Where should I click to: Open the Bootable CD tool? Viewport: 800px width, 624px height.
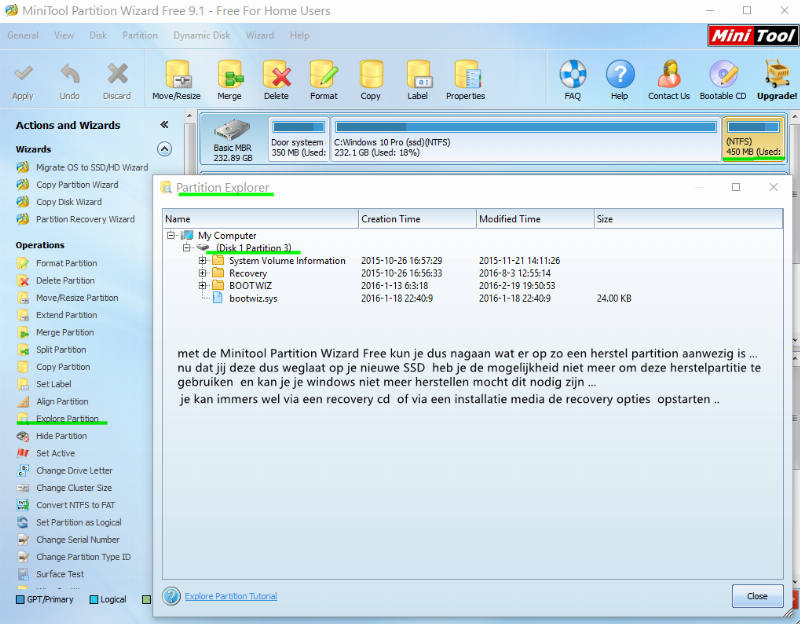coord(723,74)
